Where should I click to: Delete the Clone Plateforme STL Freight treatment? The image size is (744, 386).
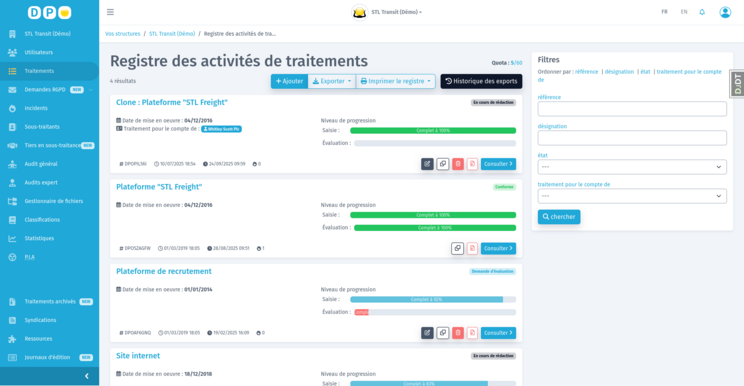458,164
